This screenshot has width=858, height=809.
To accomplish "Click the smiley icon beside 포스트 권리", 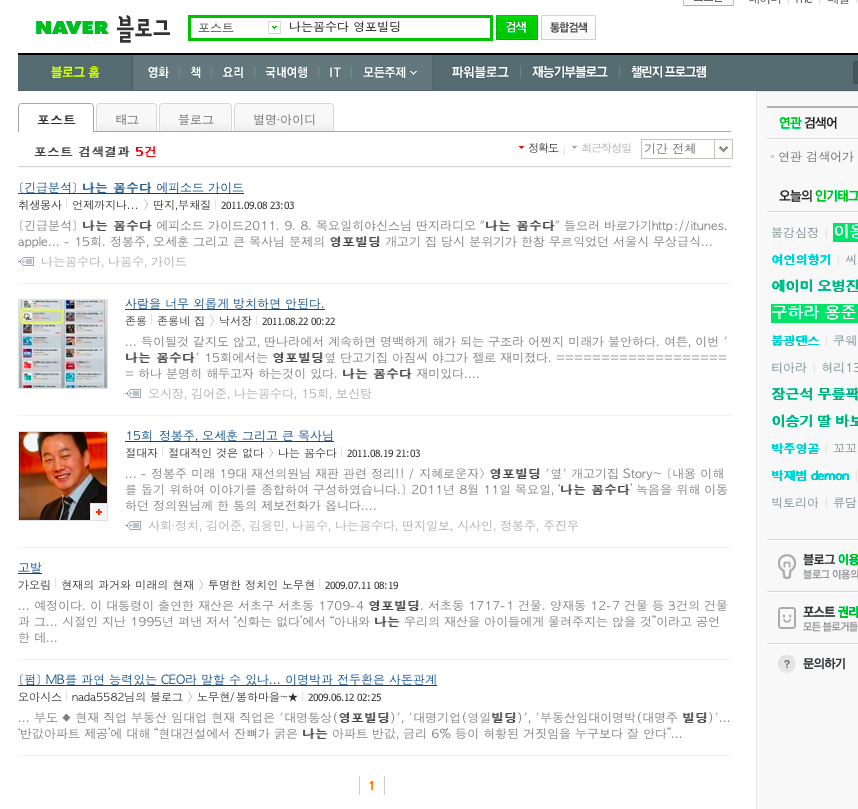I will coord(786,618).
